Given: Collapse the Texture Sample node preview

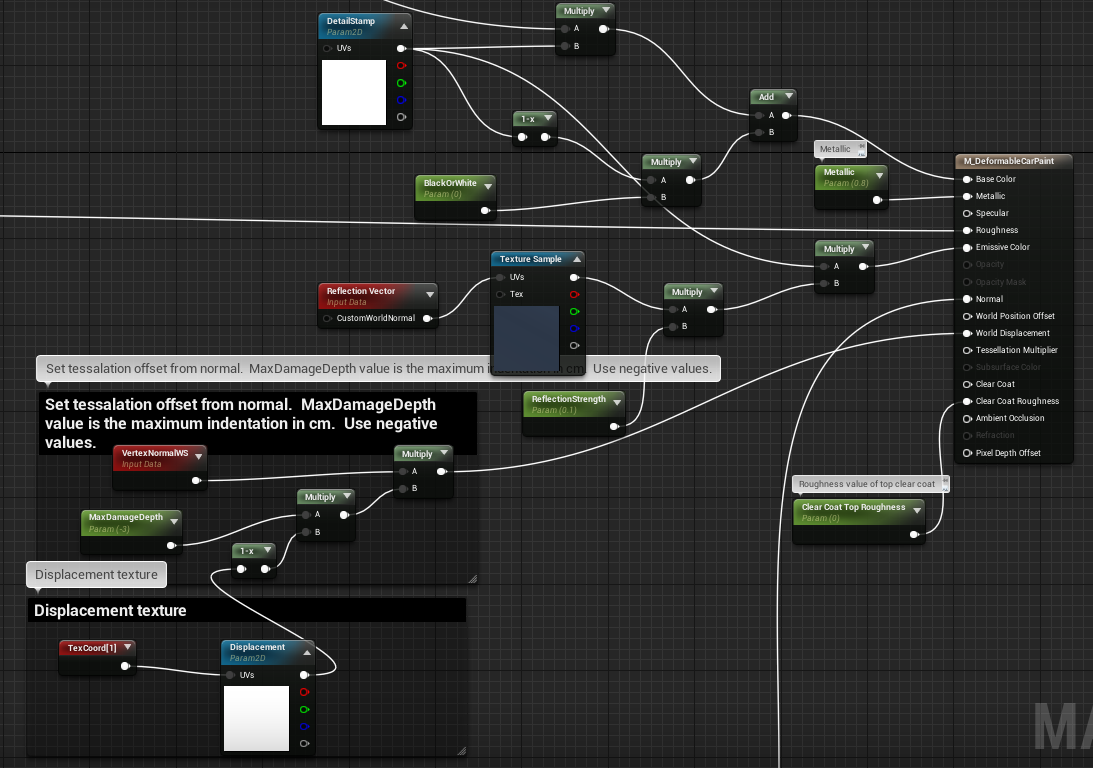Looking at the screenshot, I should click(x=574, y=260).
